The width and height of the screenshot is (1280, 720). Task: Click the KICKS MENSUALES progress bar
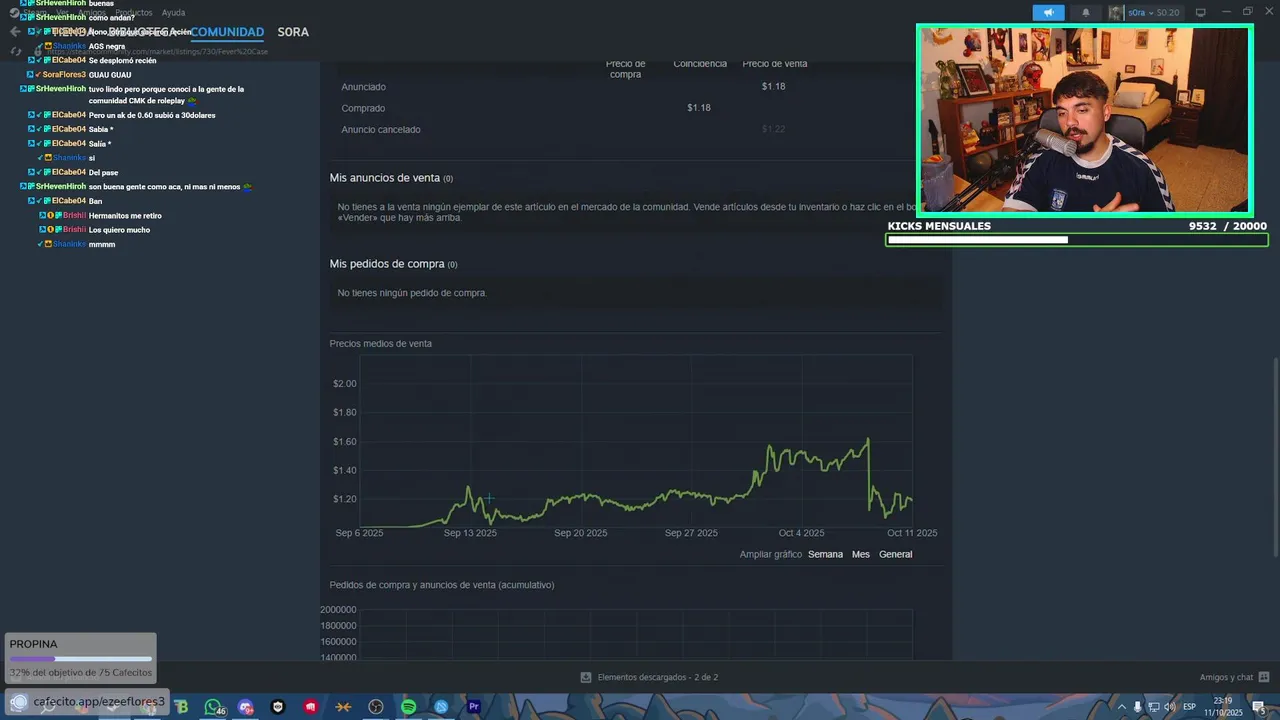(x=1077, y=240)
